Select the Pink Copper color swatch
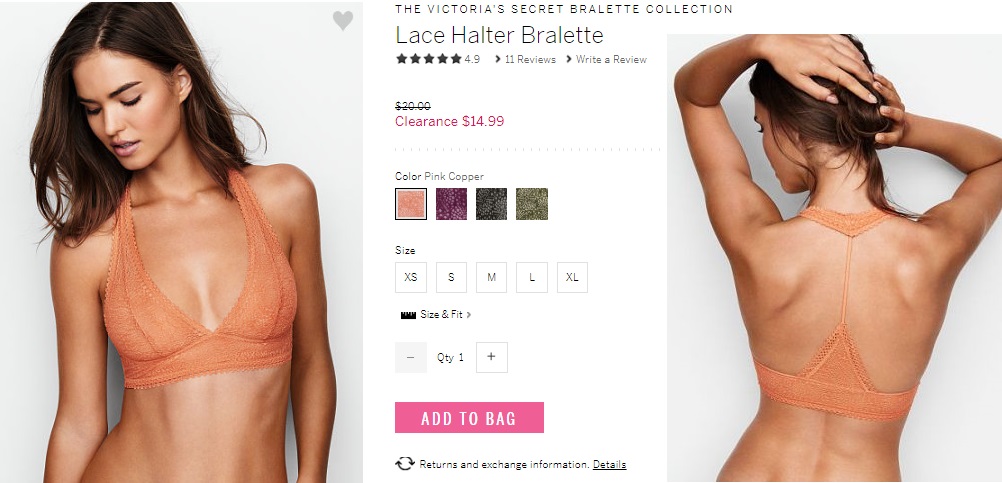Screen dimensions: 1002x483 [411, 204]
